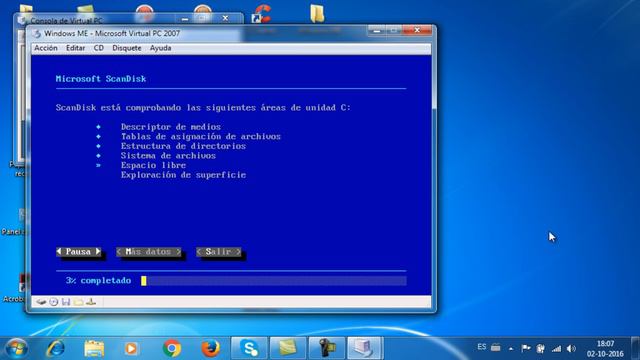
Task: Click the hard disk activity status icon
Action: 41,302
